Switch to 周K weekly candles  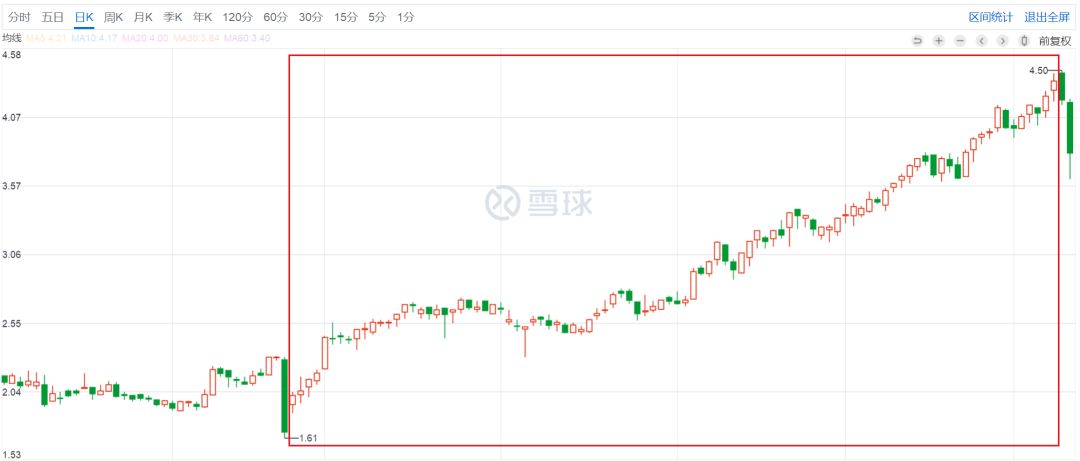pyautogui.click(x=114, y=17)
